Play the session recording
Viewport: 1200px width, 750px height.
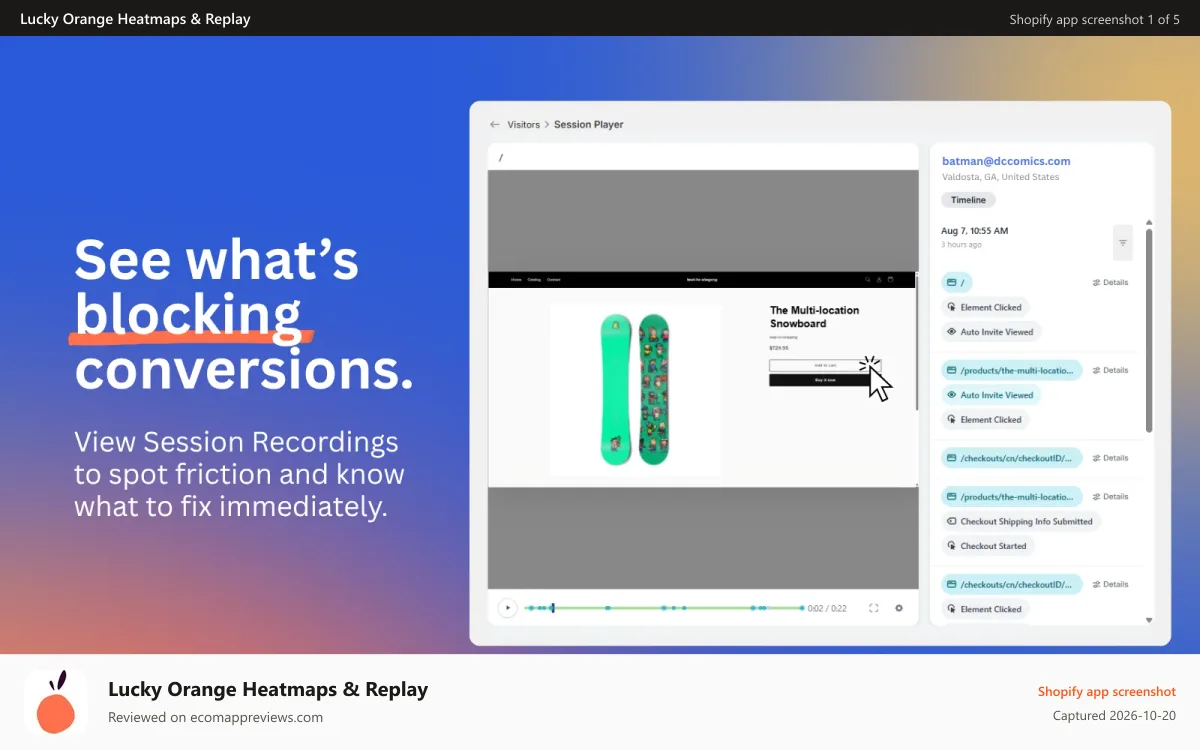pos(507,608)
